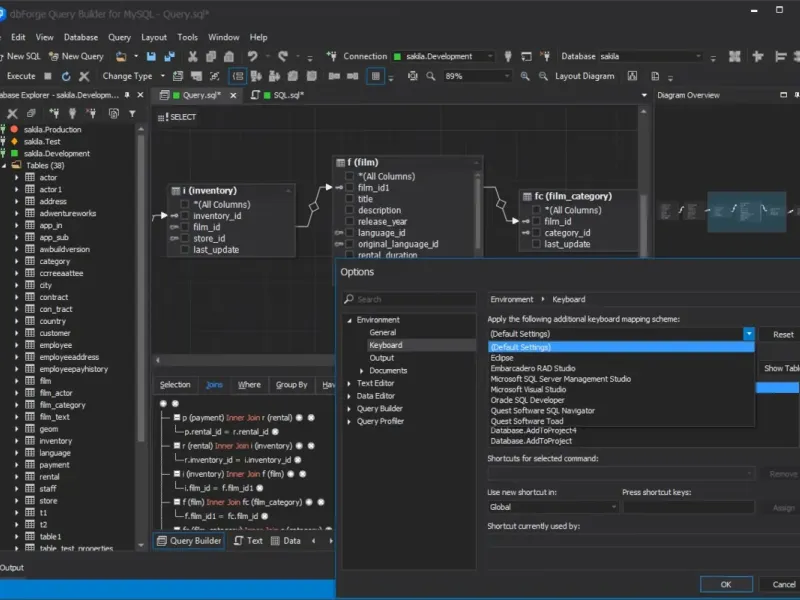Open the zoom percentage 89% combo box
The height and width of the screenshot is (600, 800).
(477, 76)
